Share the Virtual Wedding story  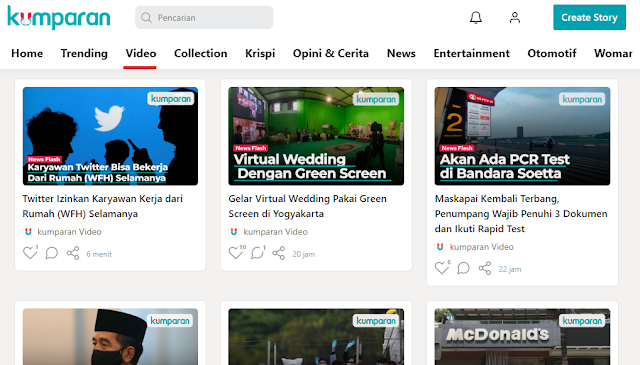coord(279,253)
